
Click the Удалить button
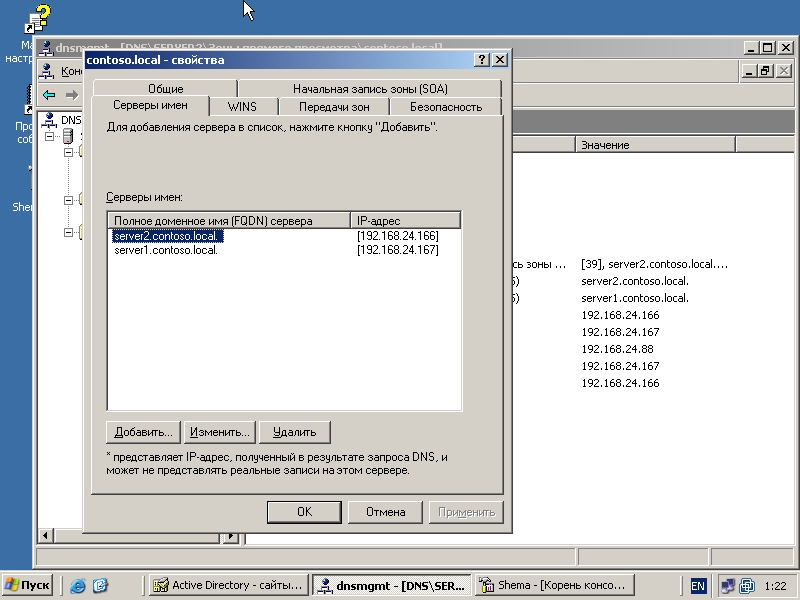(x=295, y=432)
